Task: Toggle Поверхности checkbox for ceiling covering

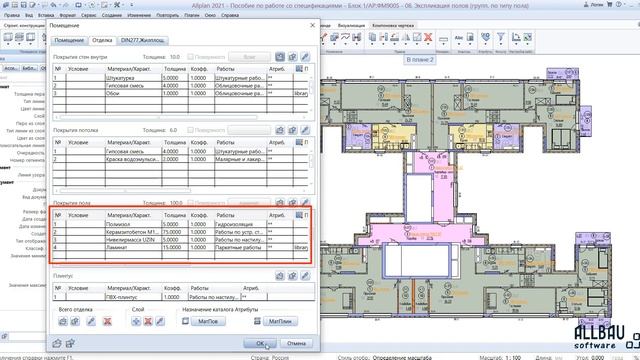Action: click(190, 130)
